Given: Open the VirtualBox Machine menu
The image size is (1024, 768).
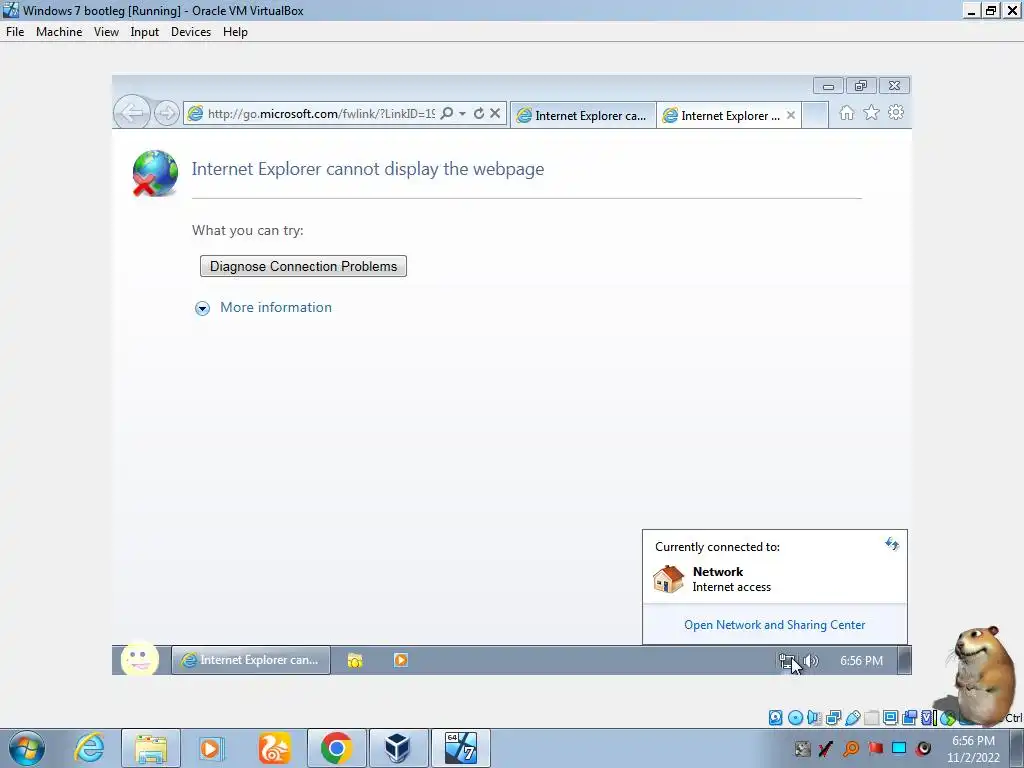Looking at the screenshot, I should pos(59,31).
